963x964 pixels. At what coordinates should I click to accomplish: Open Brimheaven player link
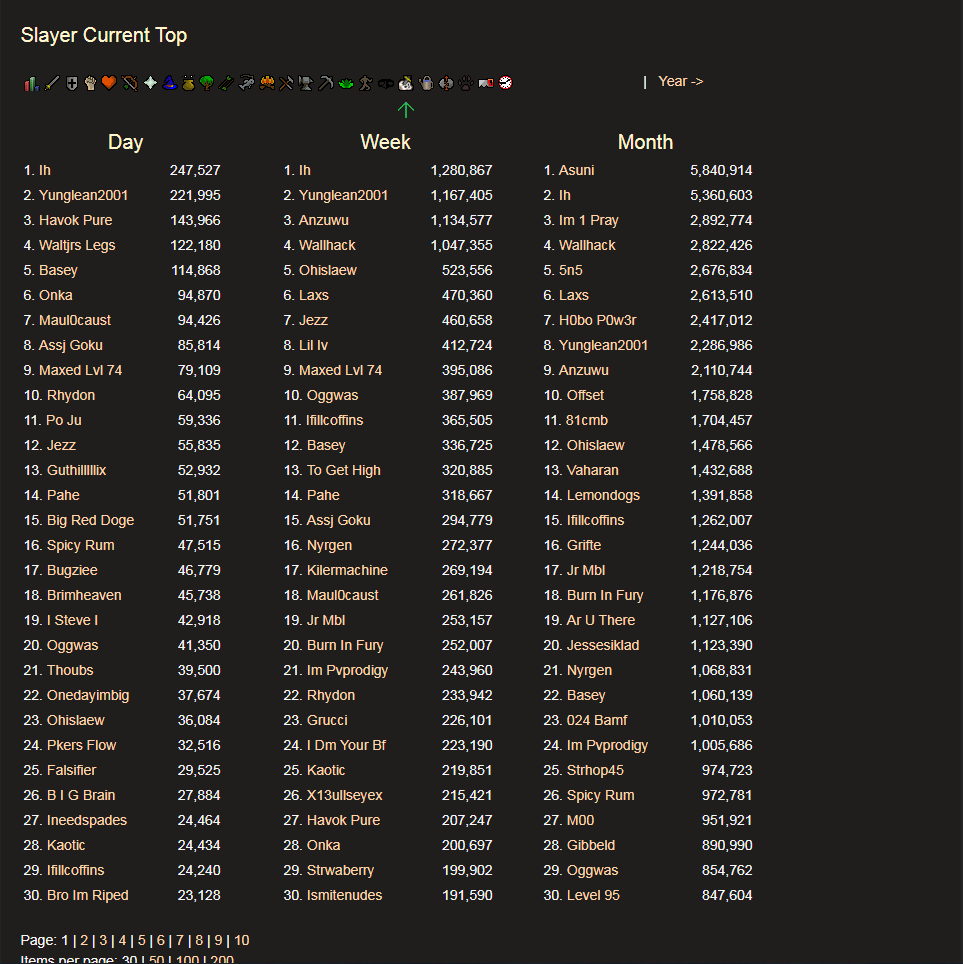pos(84,595)
